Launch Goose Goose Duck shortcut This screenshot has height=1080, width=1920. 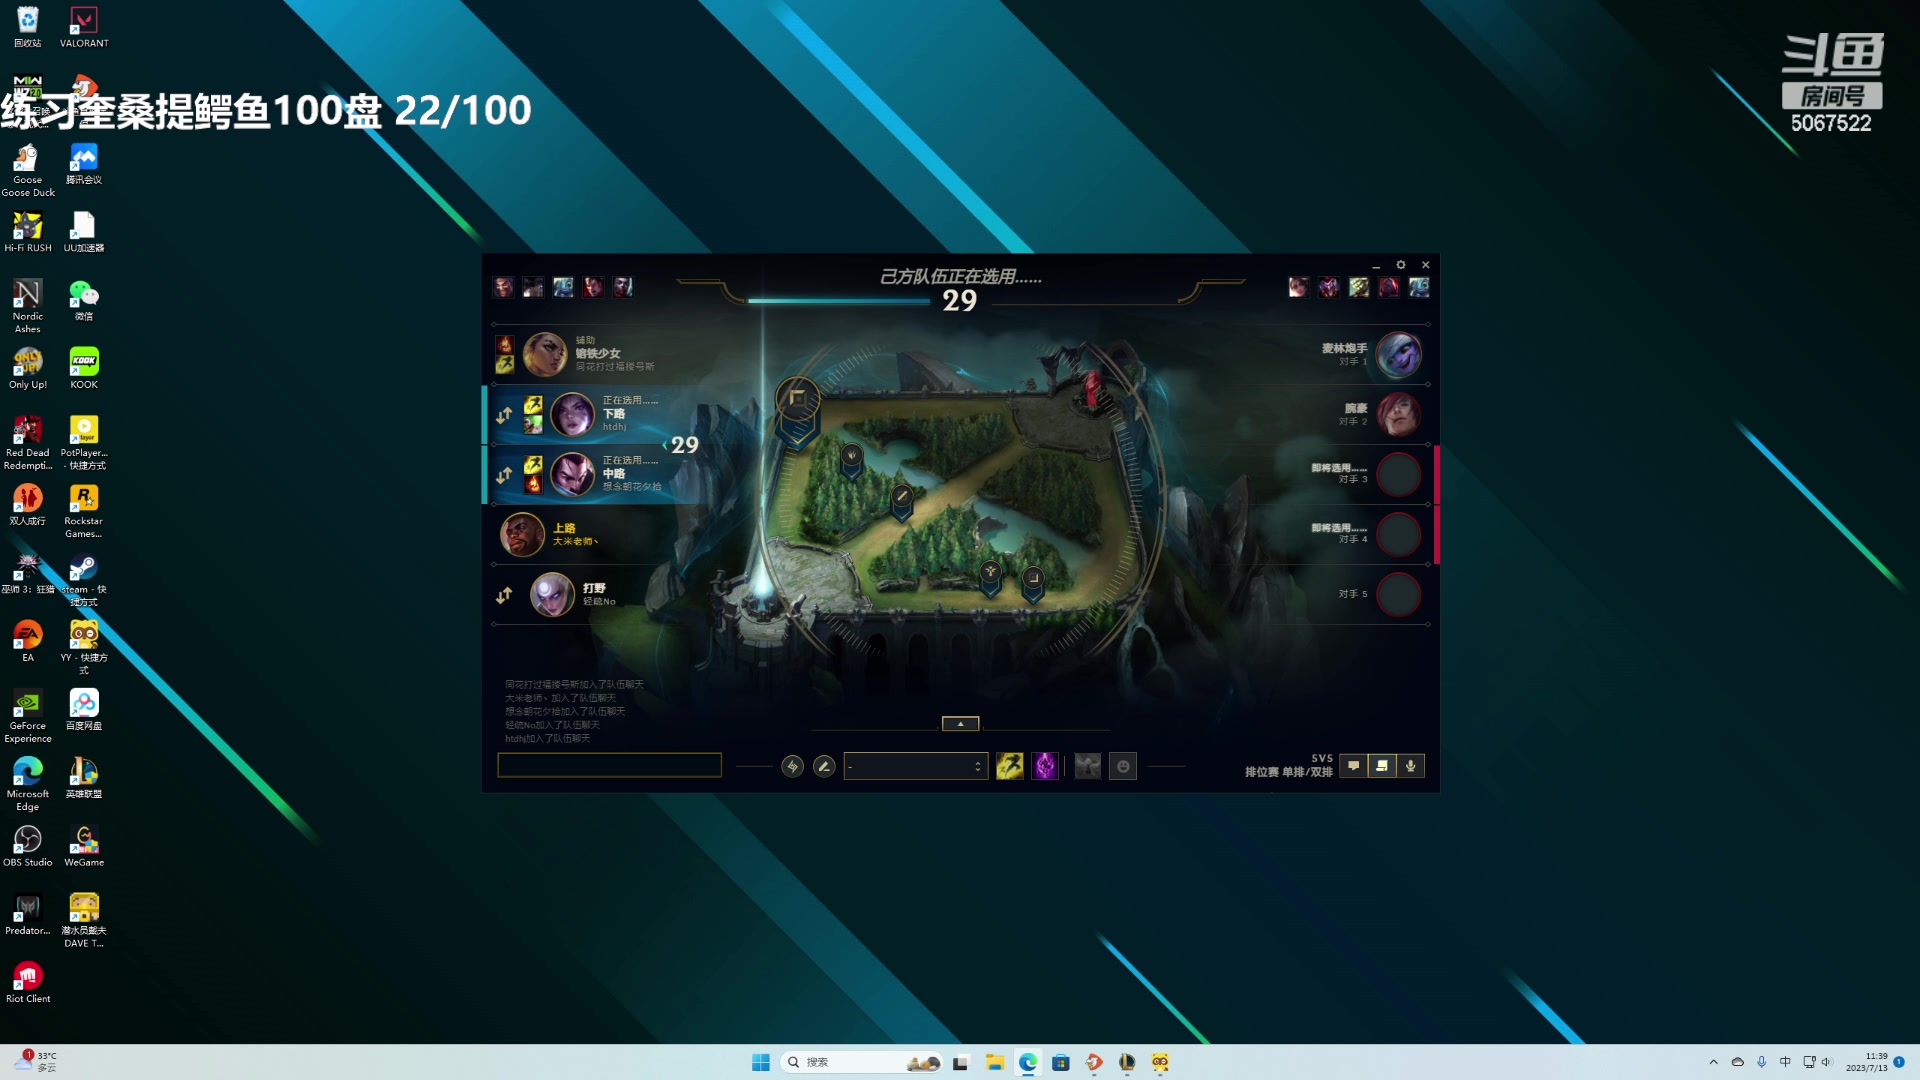click(28, 170)
